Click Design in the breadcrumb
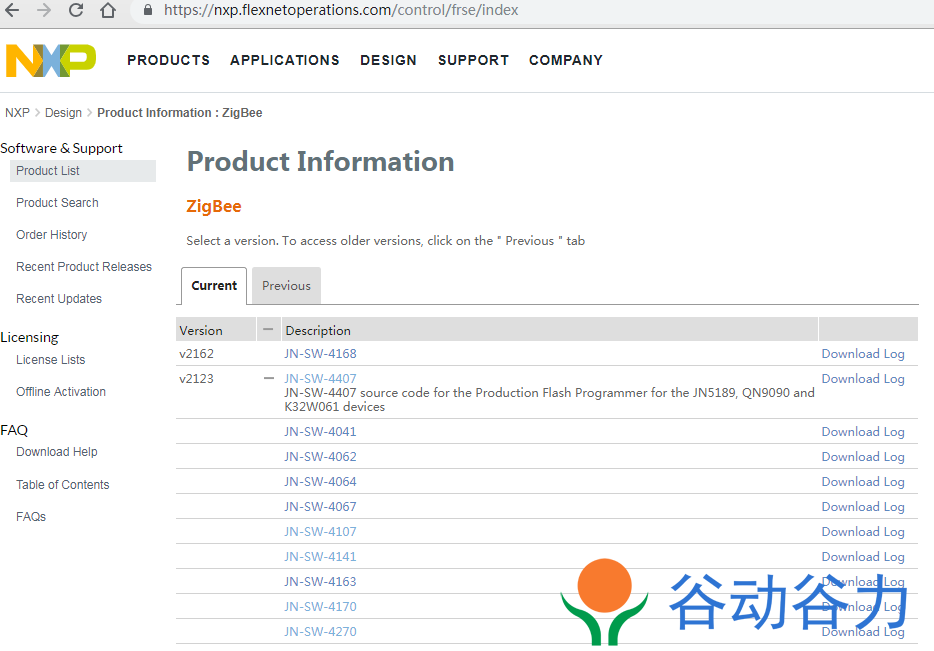The height and width of the screenshot is (651, 934). 63,113
